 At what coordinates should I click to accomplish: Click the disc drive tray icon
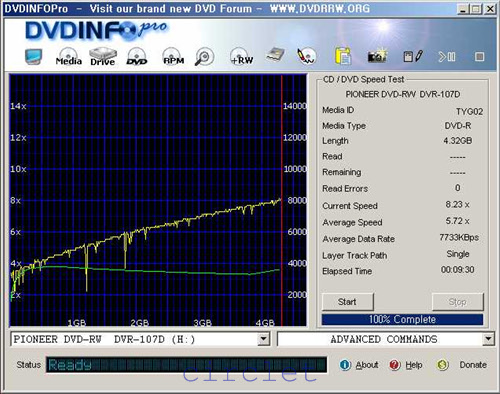pyautogui.click(x=275, y=55)
